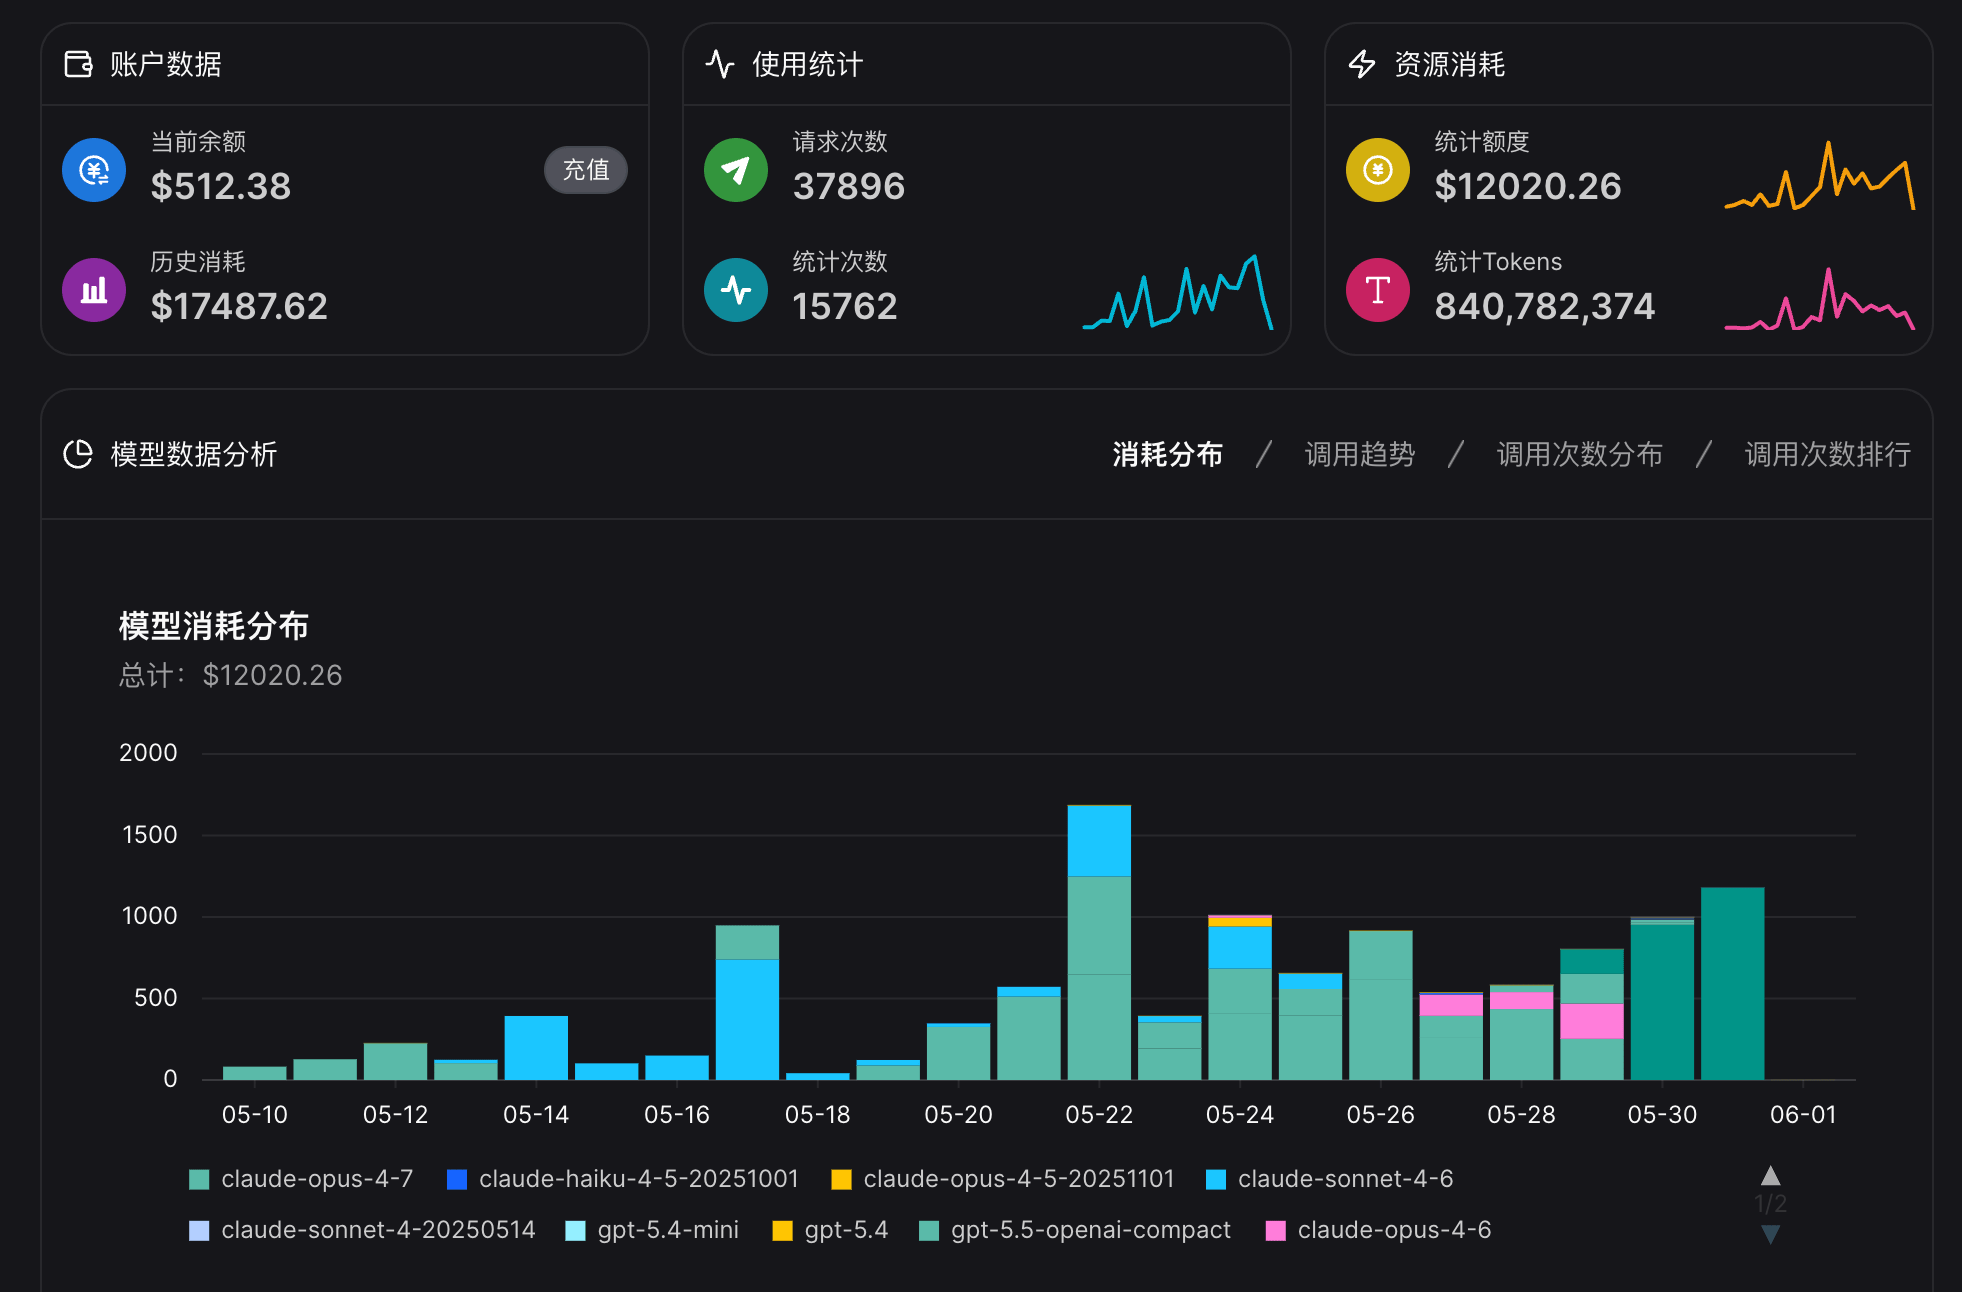Go to next legend page with down arrow

1770,1234
